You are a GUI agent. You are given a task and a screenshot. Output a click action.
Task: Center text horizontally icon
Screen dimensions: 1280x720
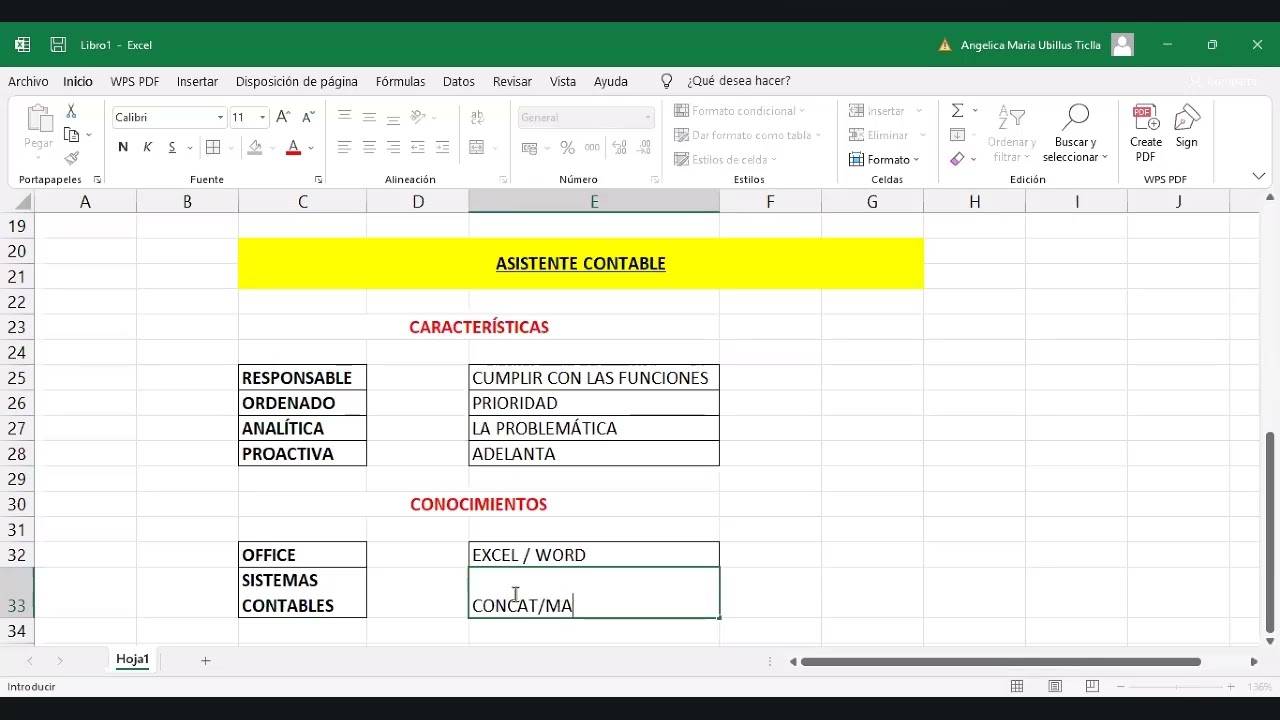click(369, 147)
